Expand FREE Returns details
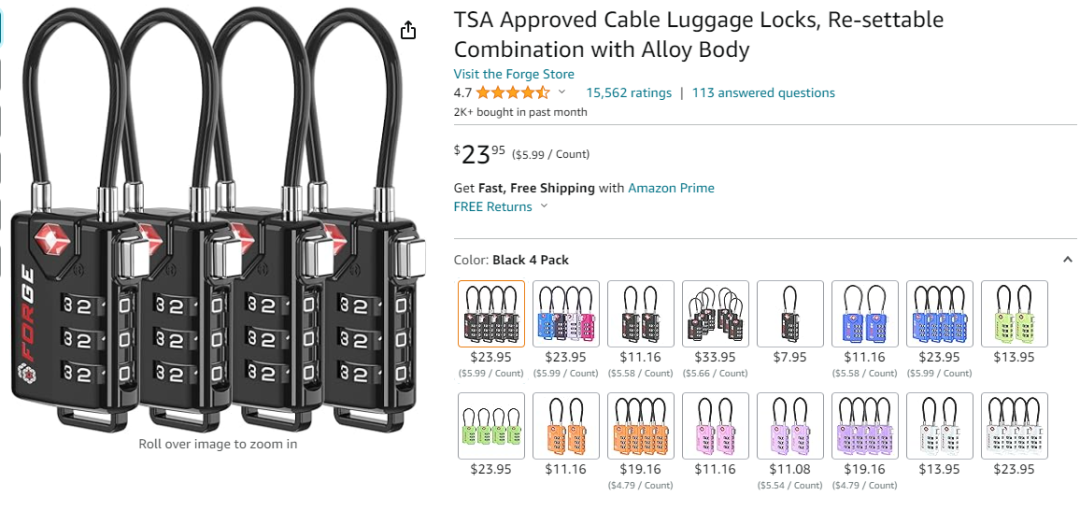 [x=500, y=207]
